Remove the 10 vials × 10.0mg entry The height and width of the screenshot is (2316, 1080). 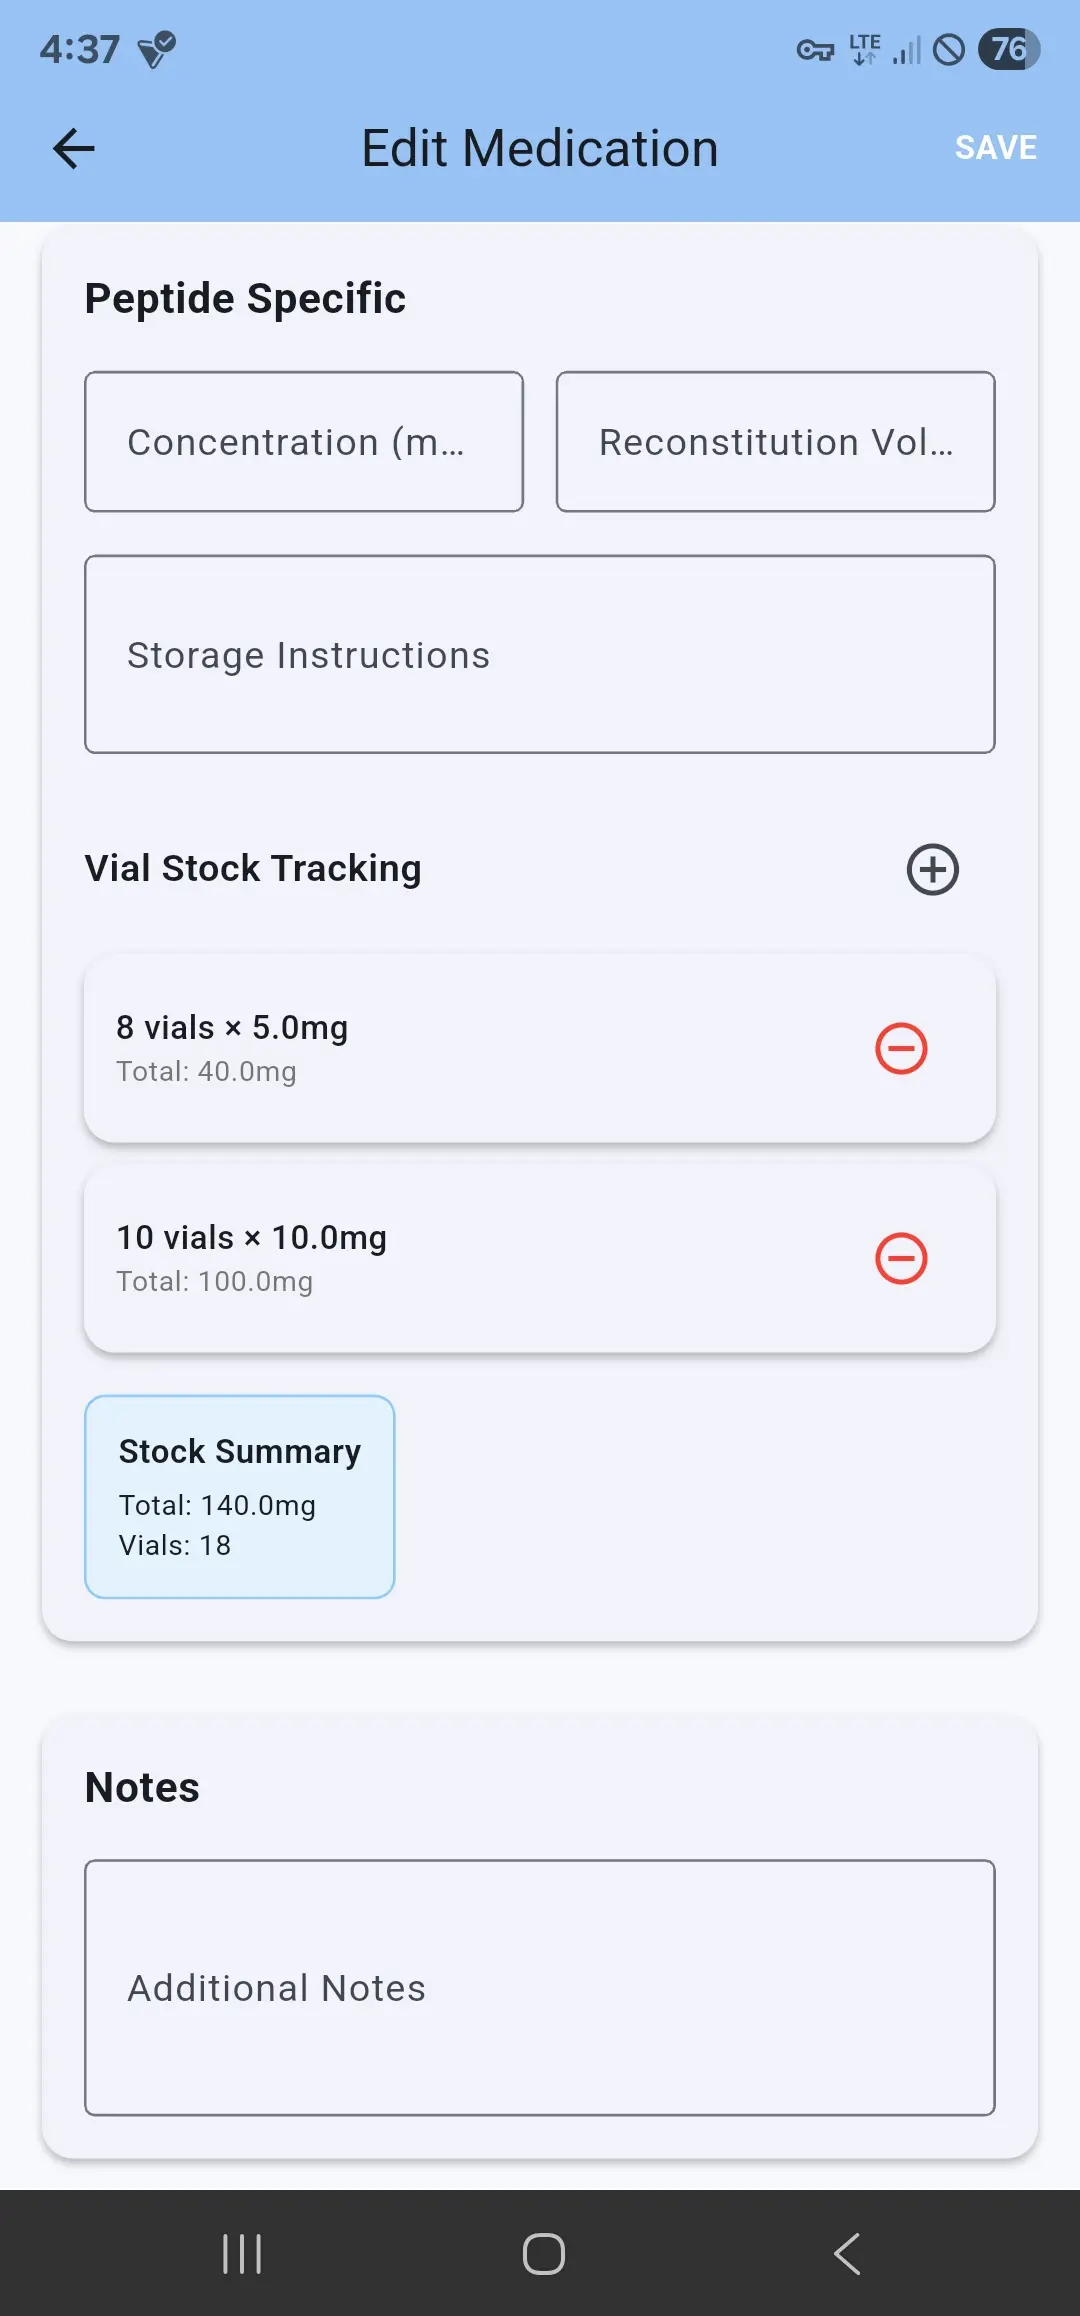(x=901, y=1258)
